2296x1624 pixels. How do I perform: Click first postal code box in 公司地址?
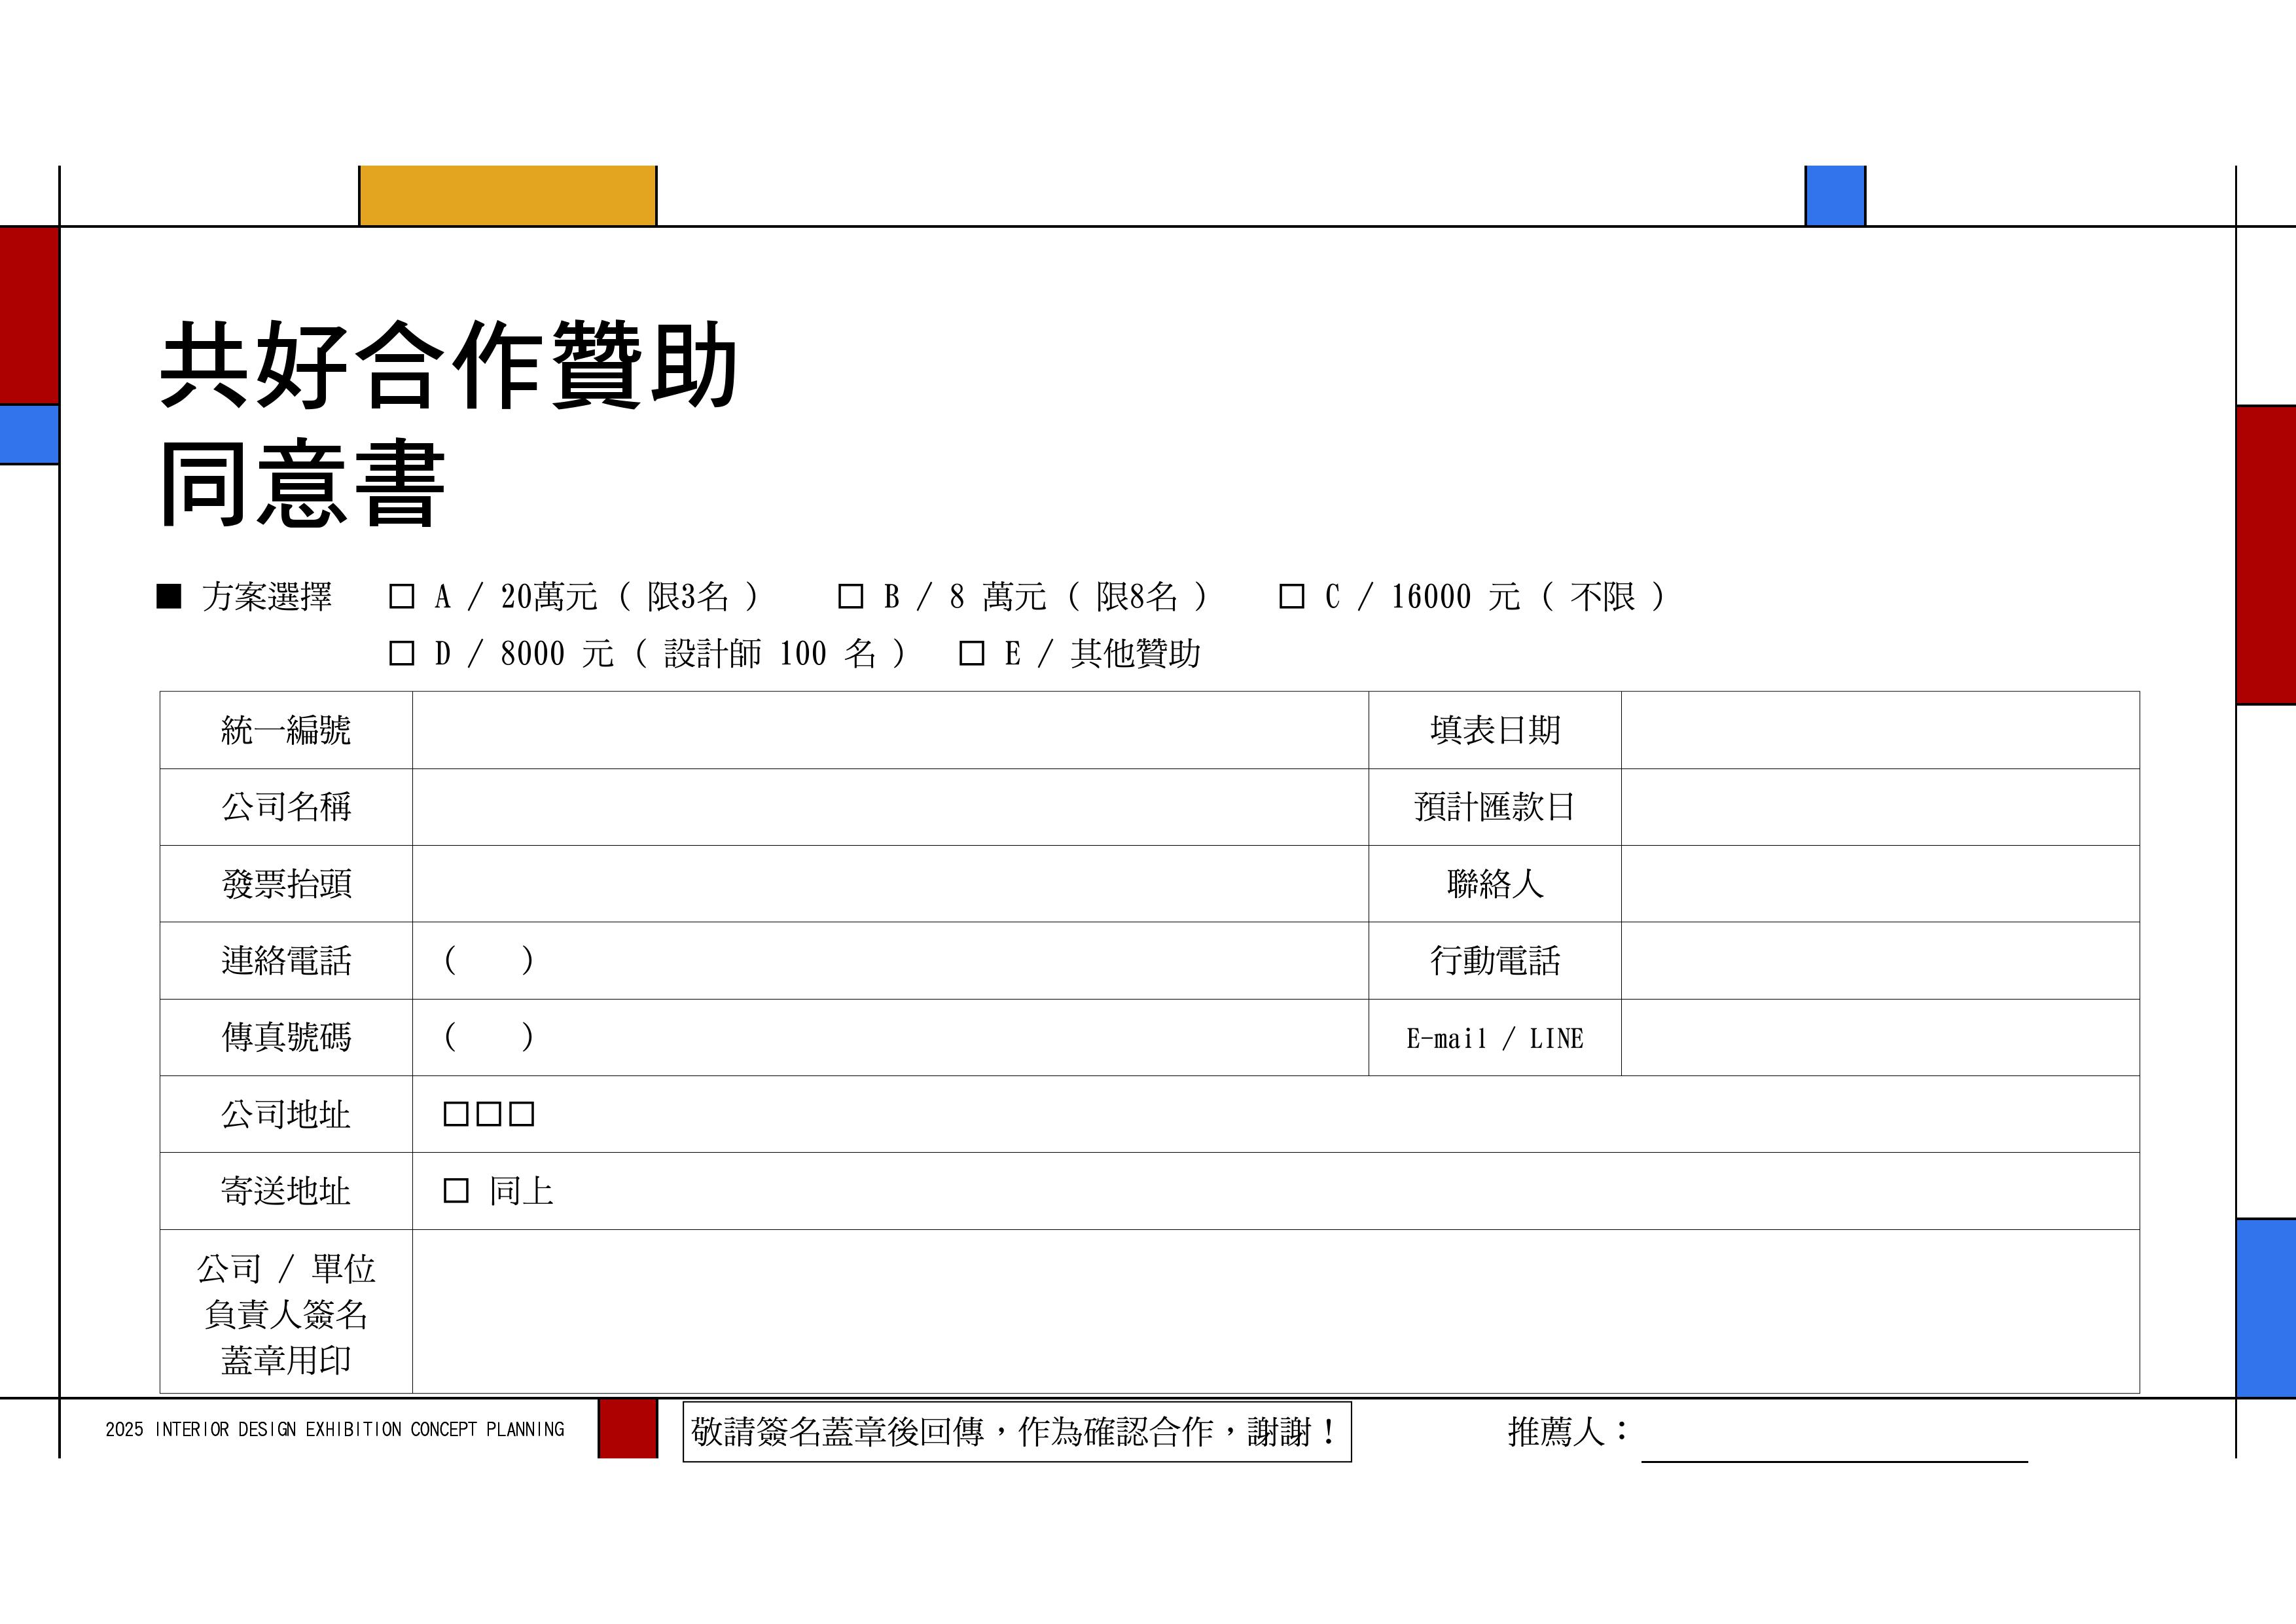tap(456, 1114)
